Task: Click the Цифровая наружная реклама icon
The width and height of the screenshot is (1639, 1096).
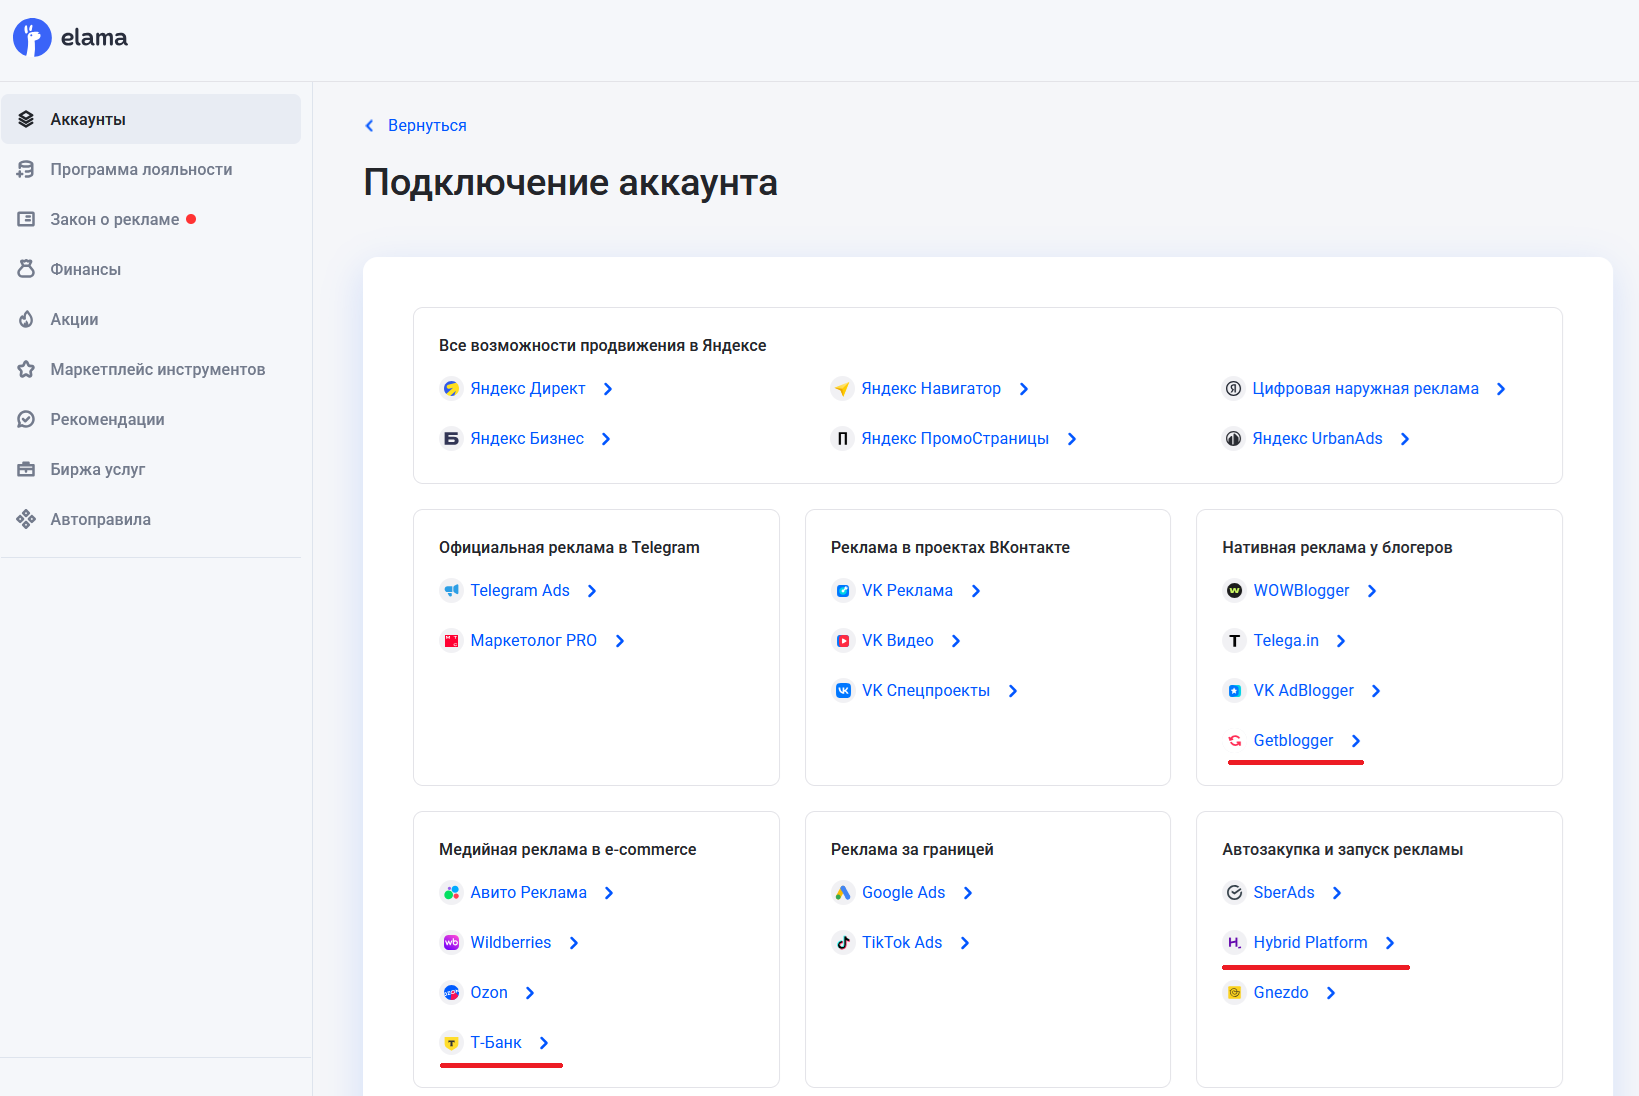Action: (1234, 389)
